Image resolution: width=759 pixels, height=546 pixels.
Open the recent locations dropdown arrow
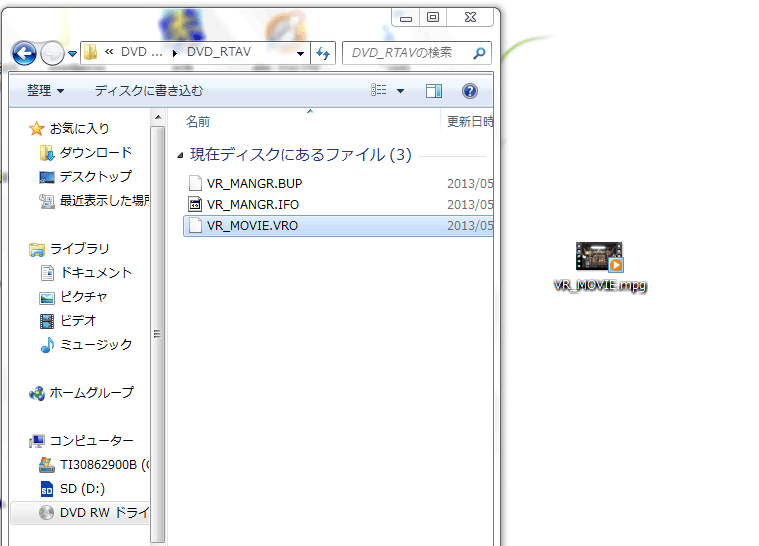coord(72,54)
